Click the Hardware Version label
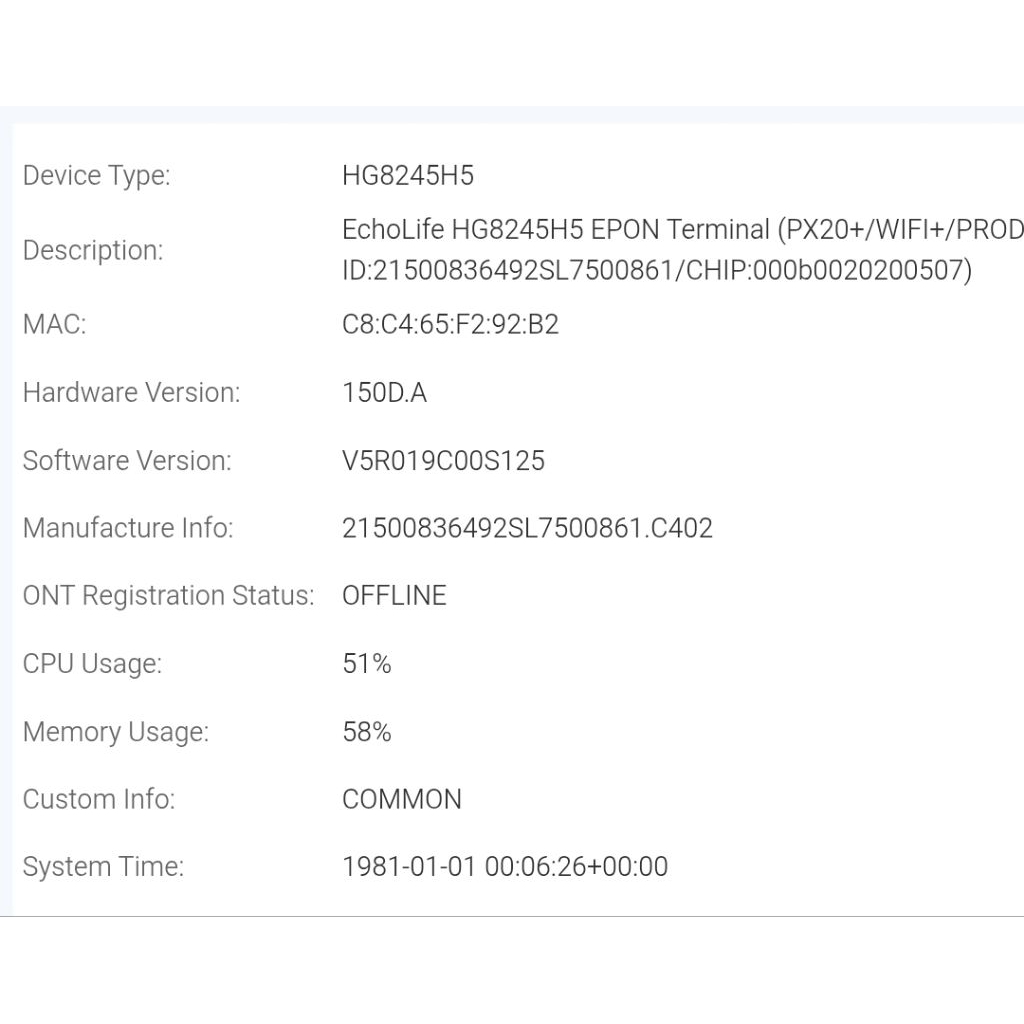 [x=131, y=393]
